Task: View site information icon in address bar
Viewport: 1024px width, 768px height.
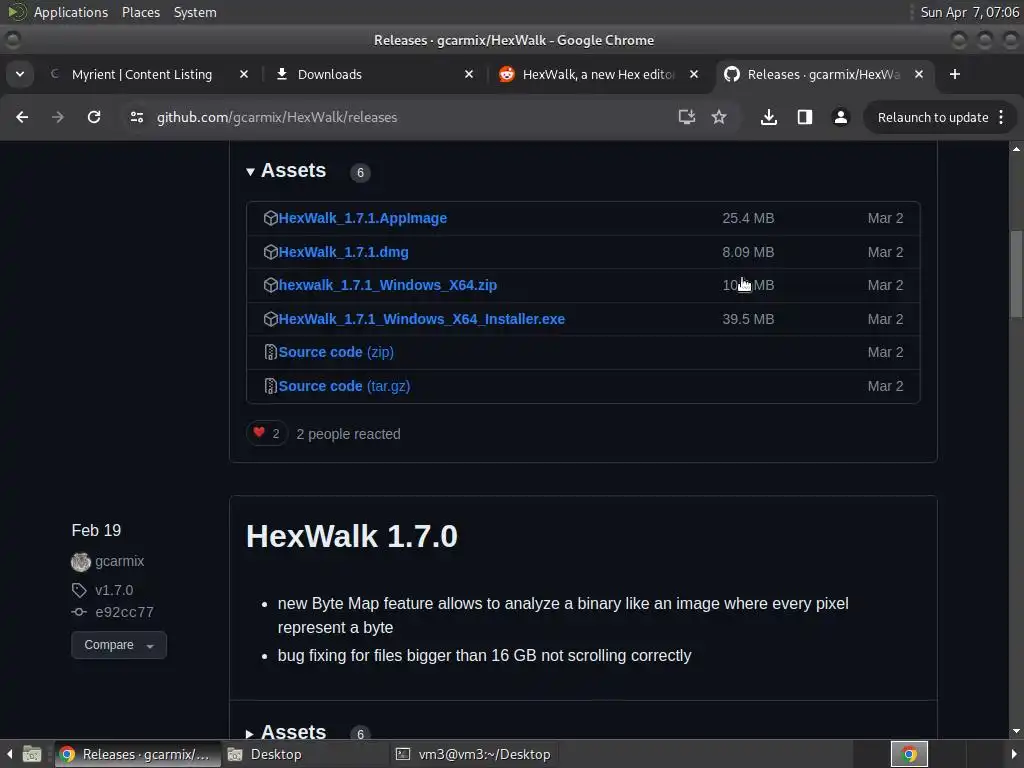Action: click(x=136, y=118)
